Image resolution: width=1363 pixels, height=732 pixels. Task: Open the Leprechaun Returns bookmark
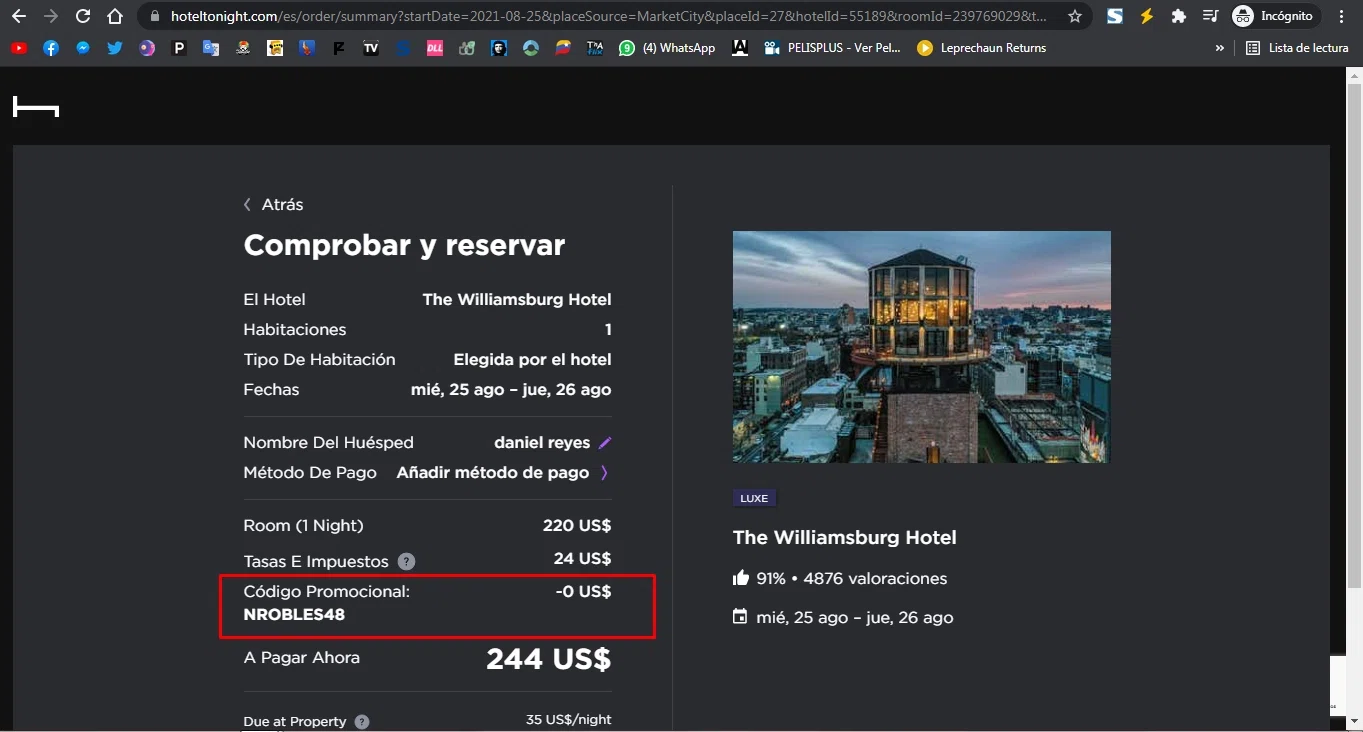[x=982, y=48]
